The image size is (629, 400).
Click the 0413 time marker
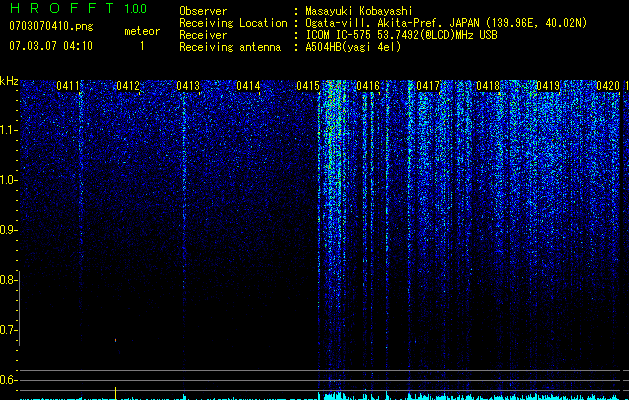[188, 86]
